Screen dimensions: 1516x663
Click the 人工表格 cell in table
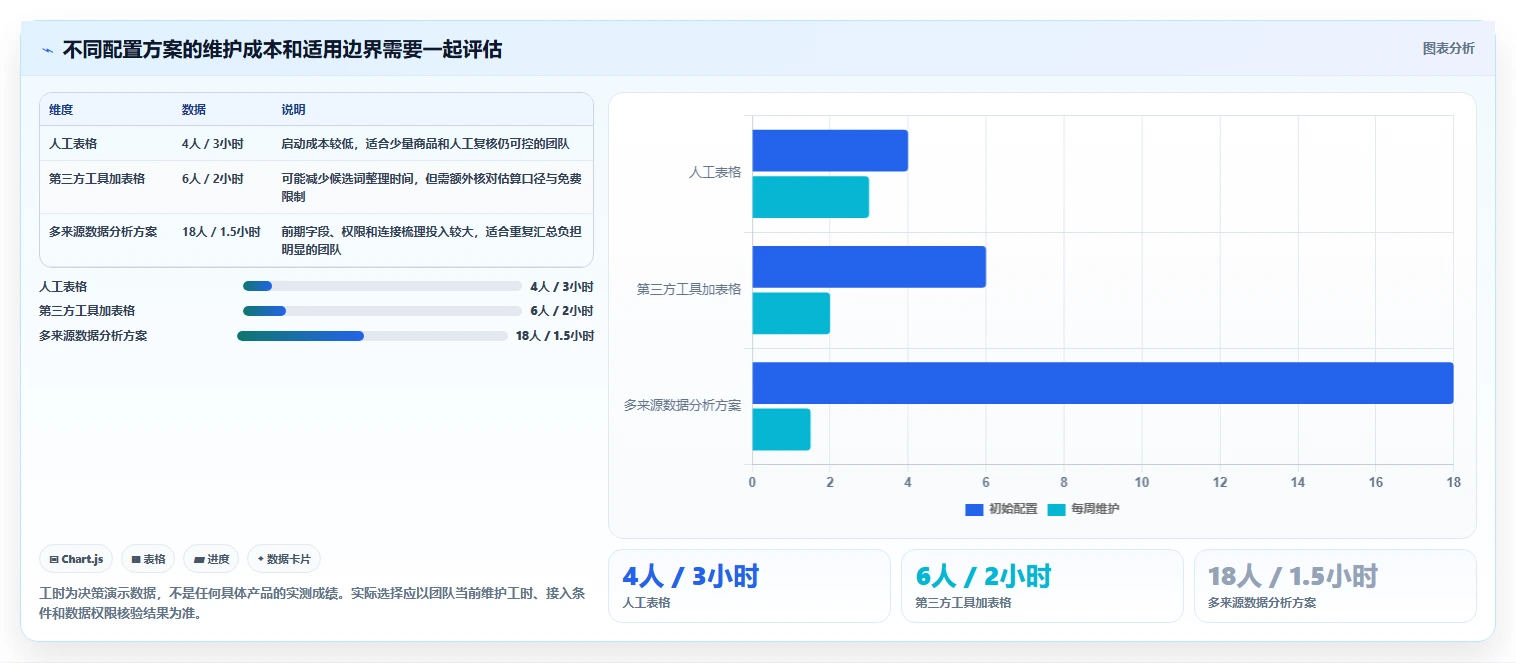click(73, 144)
